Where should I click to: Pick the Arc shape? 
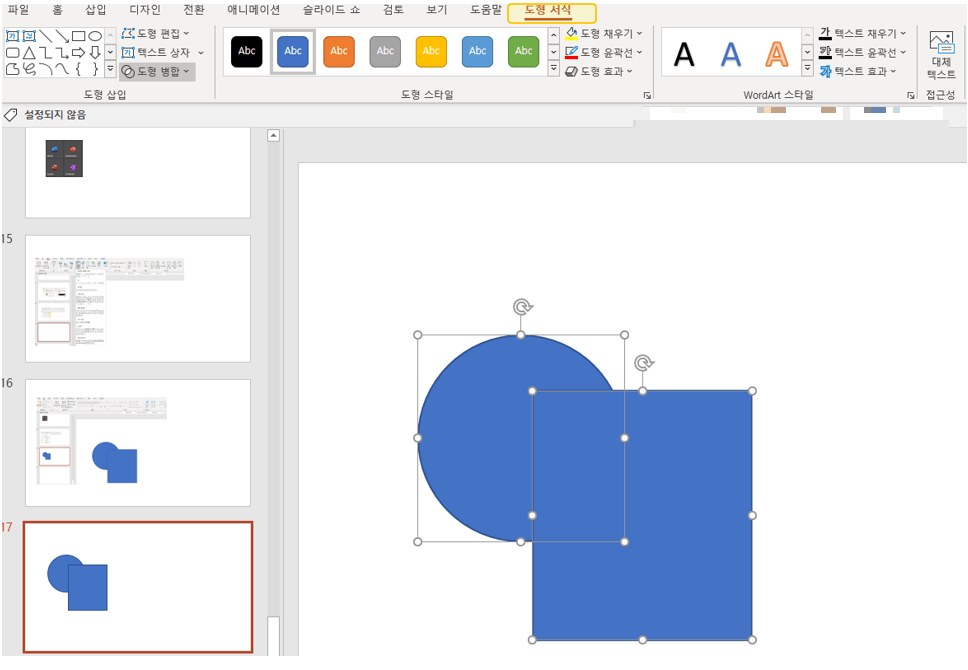46,69
